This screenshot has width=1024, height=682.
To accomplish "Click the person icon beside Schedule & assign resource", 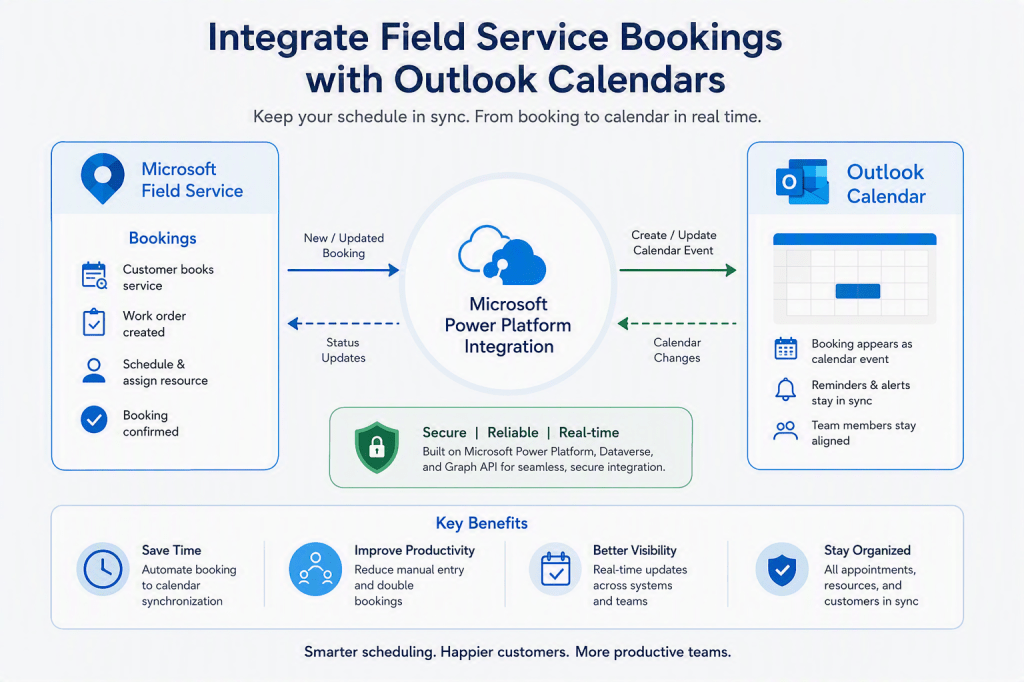I will [x=94, y=370].
